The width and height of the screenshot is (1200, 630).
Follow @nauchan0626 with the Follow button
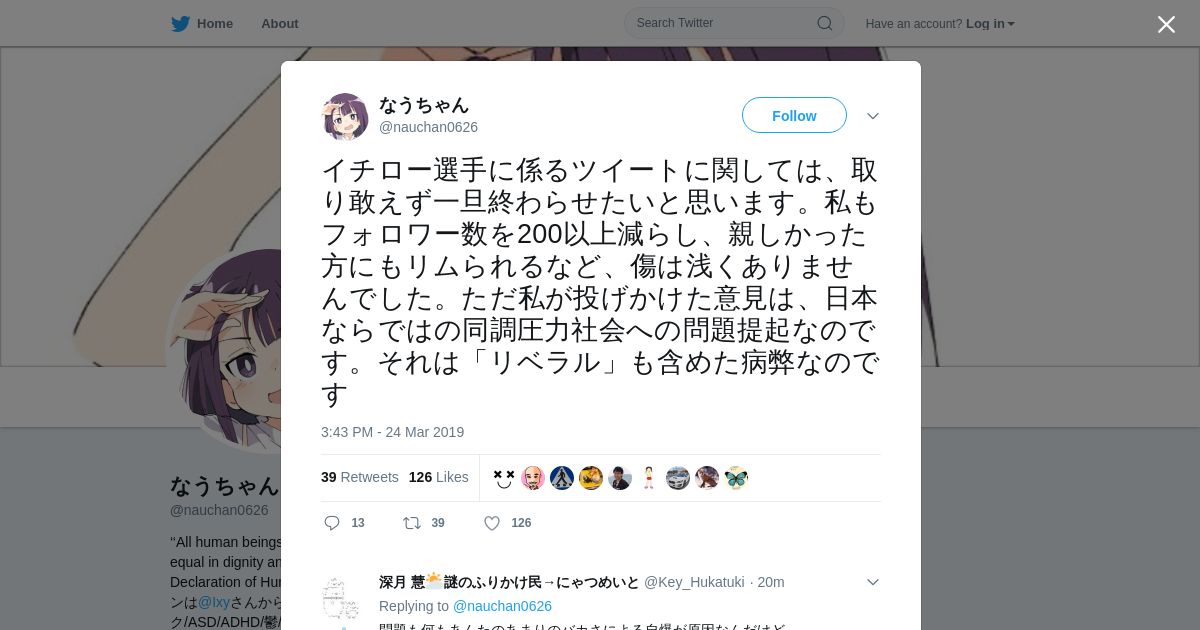794,116
